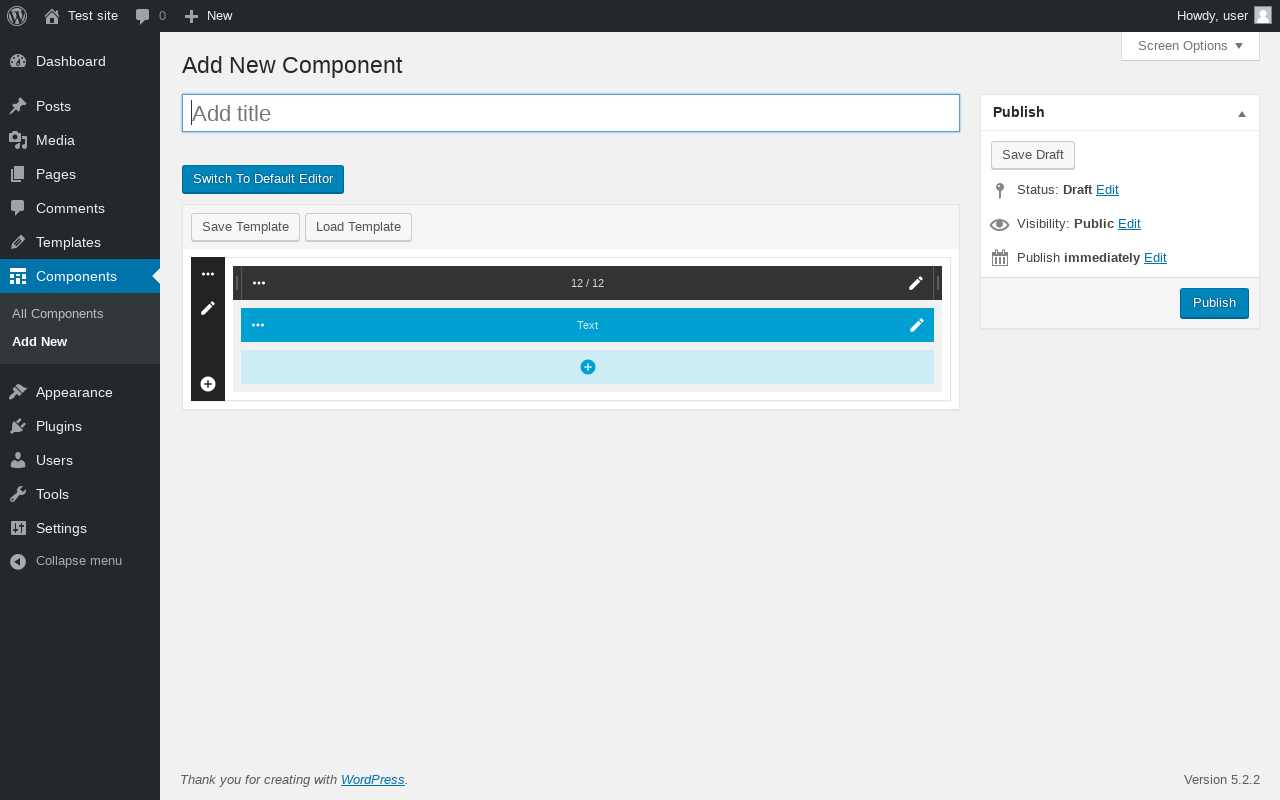This screenshot has height=800, width=1280.
Task: Click Switch To Default Editor button
Action: tap(263, 179)
